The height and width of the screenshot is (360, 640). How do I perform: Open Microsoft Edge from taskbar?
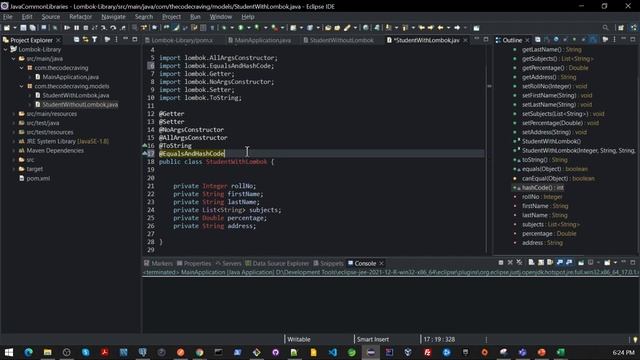pos(28,352)
